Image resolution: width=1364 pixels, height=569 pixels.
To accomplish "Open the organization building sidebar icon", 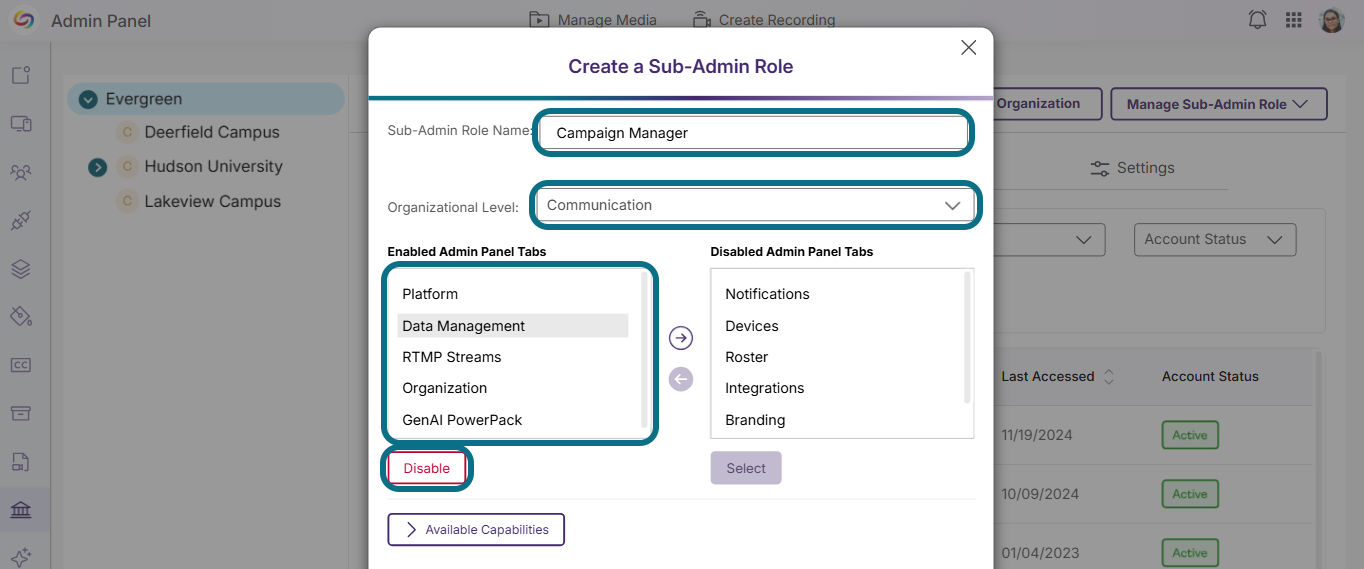I will [21, 510].
